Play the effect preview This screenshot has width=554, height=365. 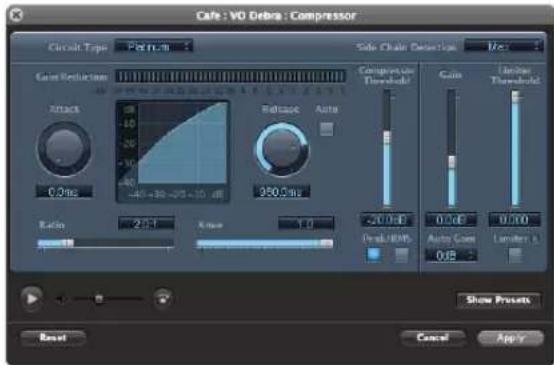(x=32, y=299)
